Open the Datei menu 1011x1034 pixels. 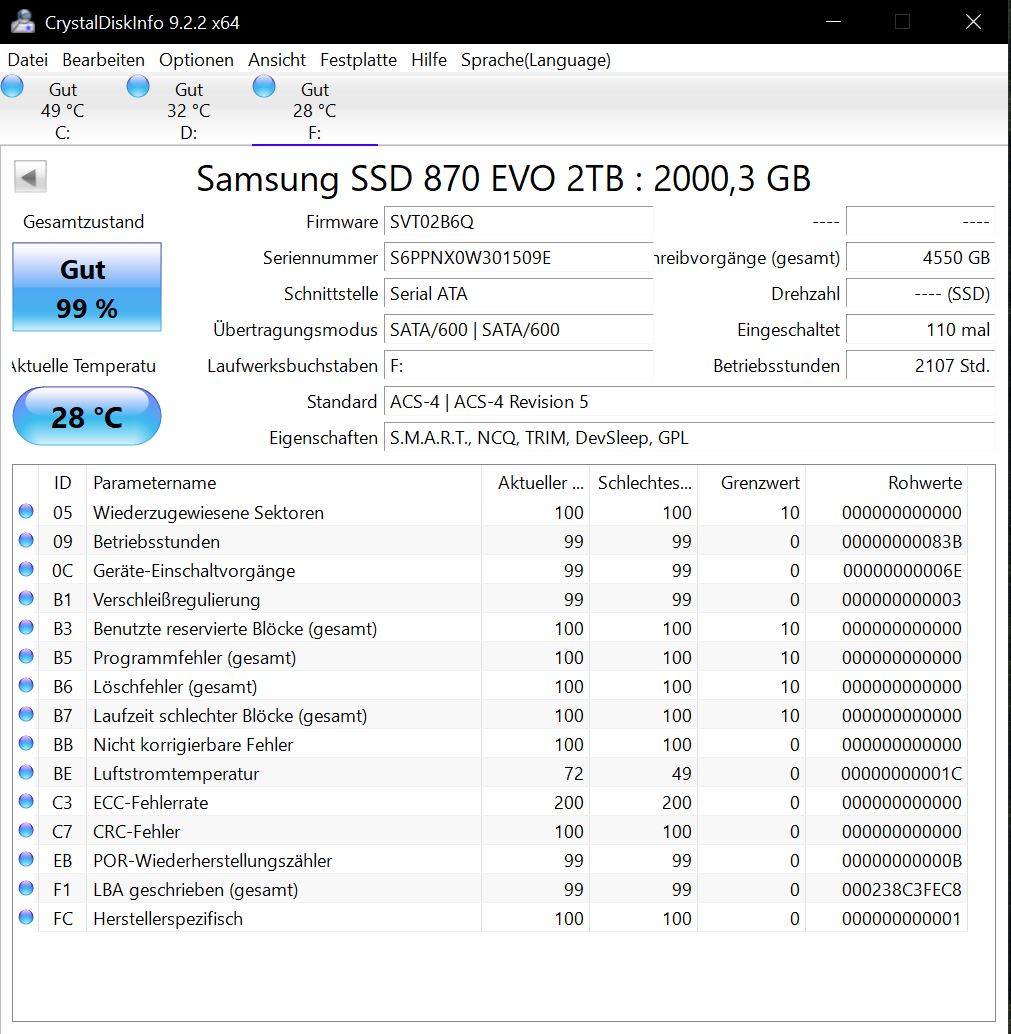27,60
